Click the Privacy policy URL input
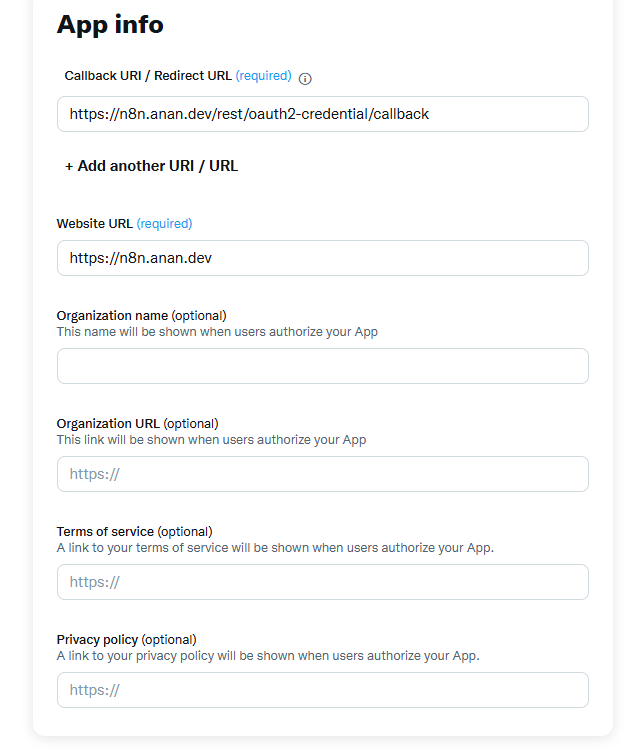634x753 pixels. (x=322, y=690)
